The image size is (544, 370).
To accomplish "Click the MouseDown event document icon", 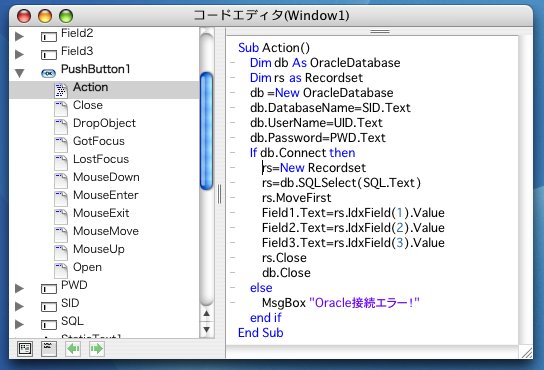I will (x=61, y=180).
